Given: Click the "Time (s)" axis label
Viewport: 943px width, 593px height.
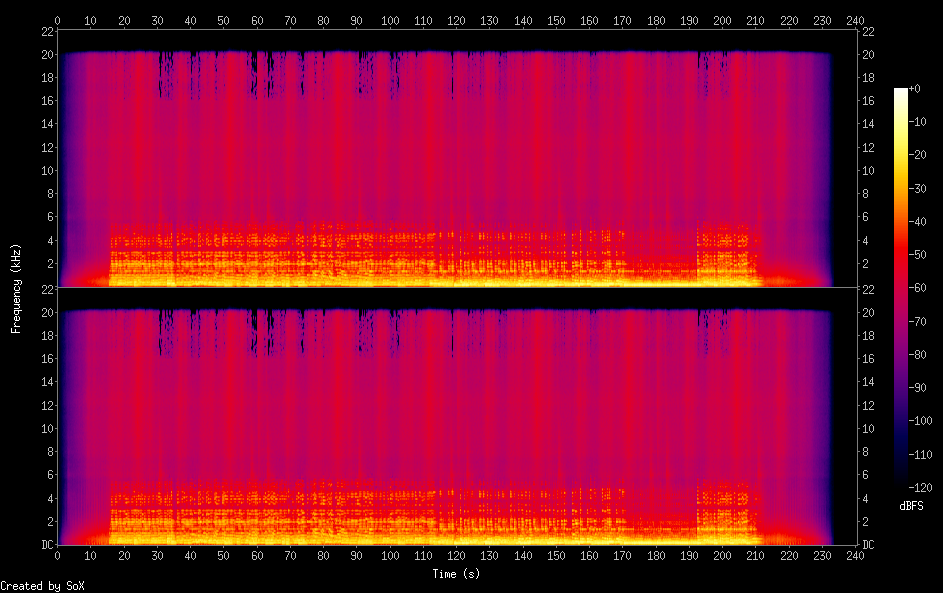Looking at the screenshot, I should (456, 574).
